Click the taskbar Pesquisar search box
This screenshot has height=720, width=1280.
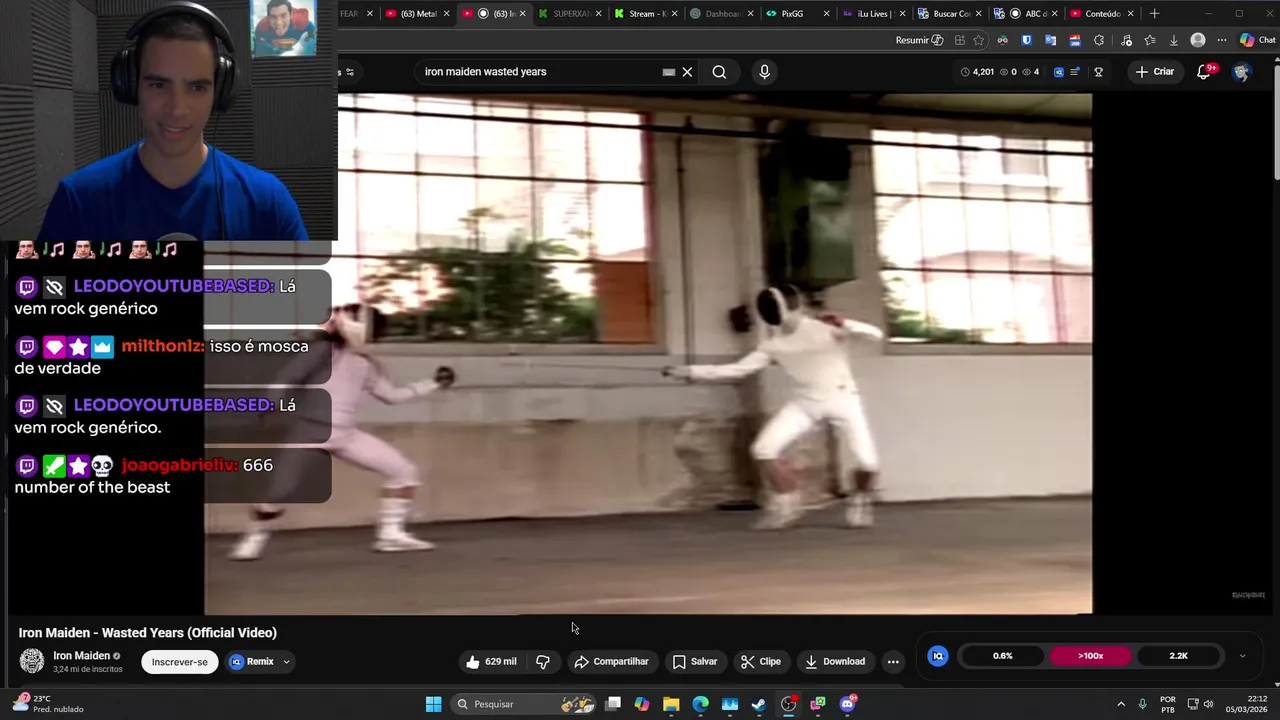tap(524, 704)
